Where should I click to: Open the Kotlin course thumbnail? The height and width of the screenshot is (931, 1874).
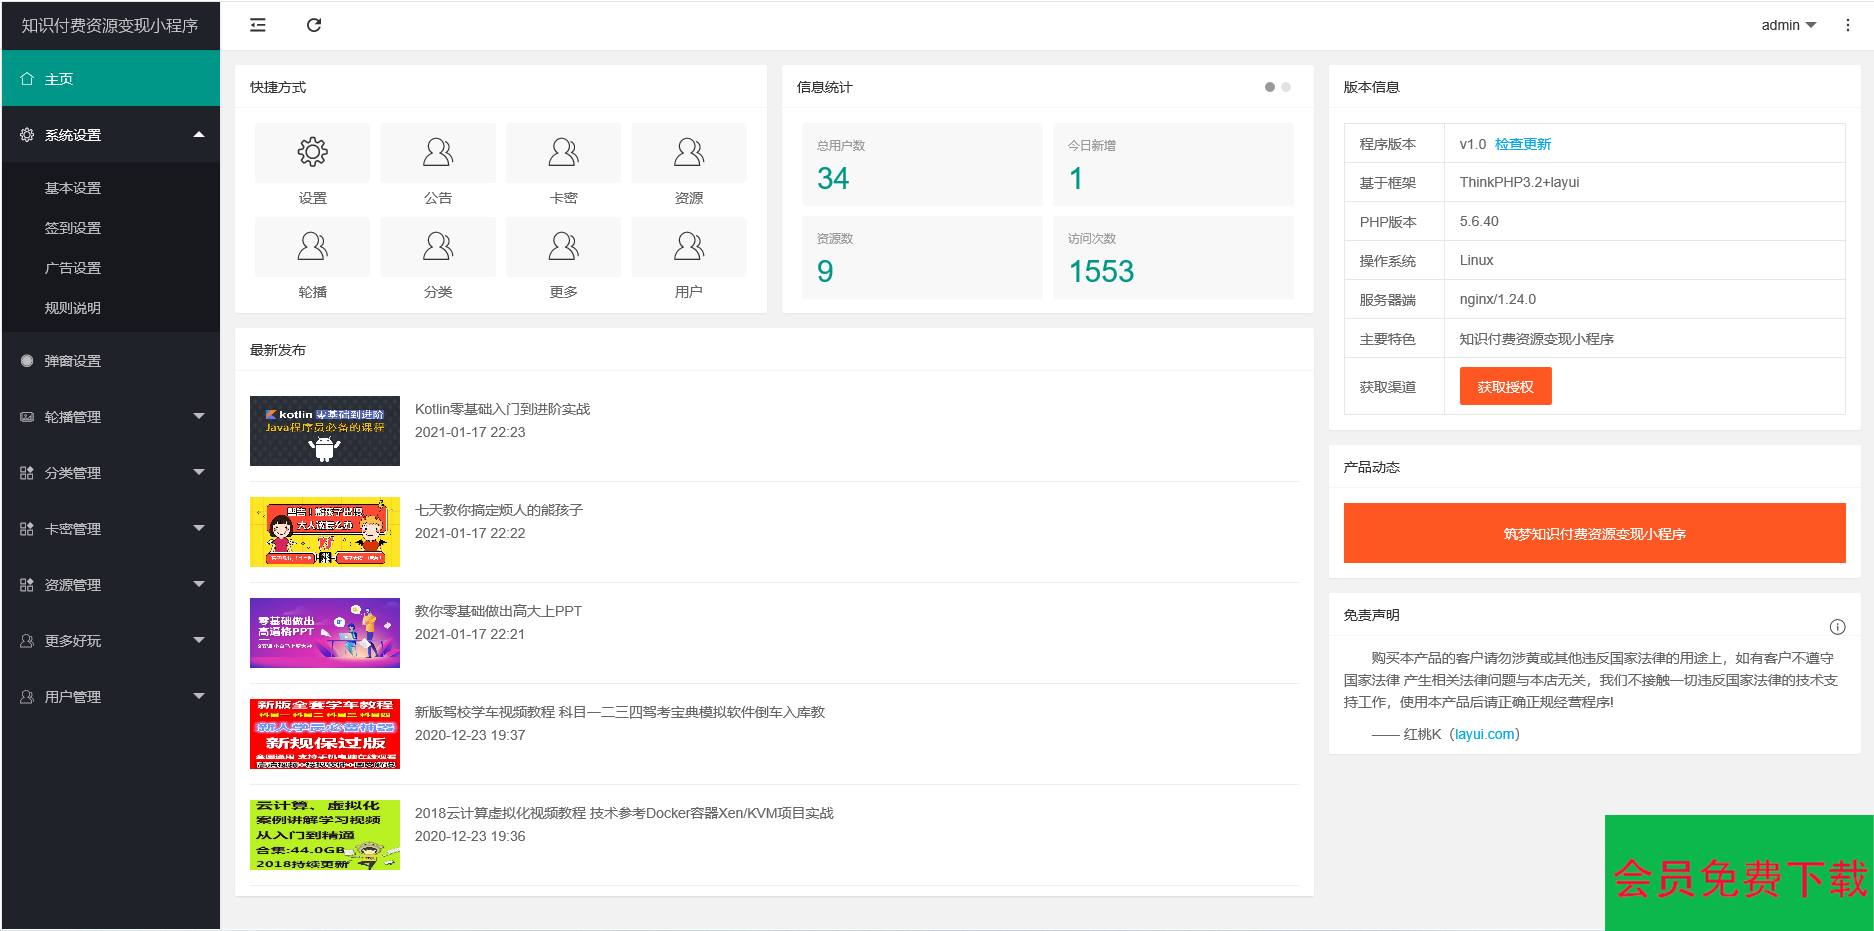click(325, 431)
